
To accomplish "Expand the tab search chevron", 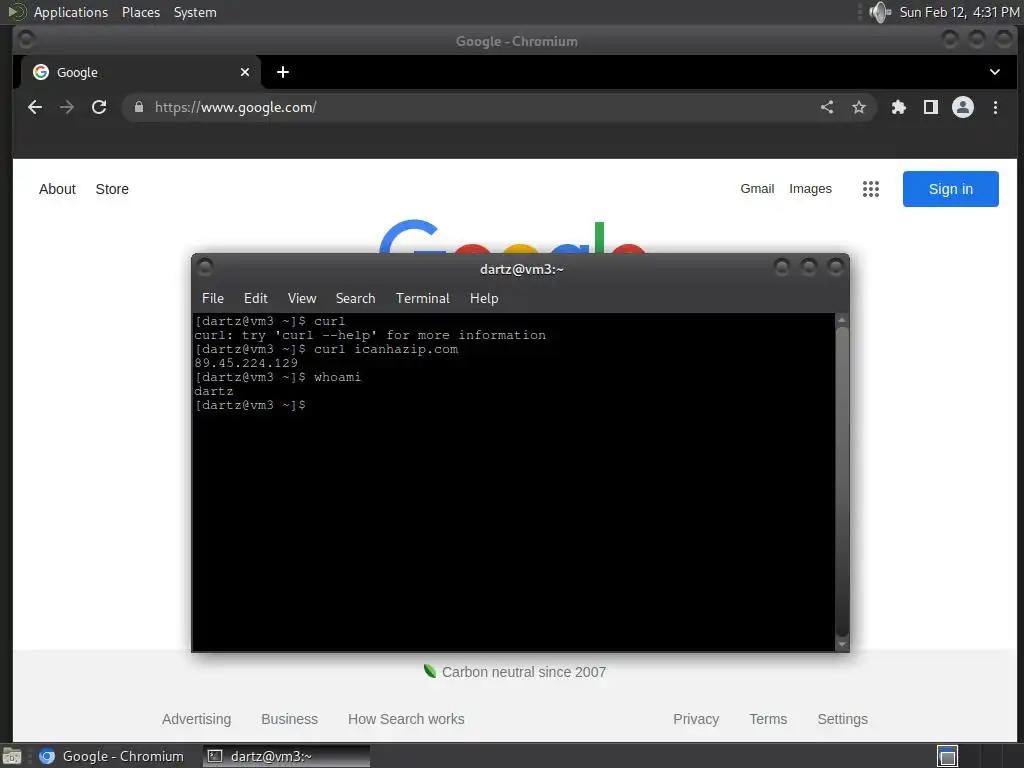I will point(995,72).
